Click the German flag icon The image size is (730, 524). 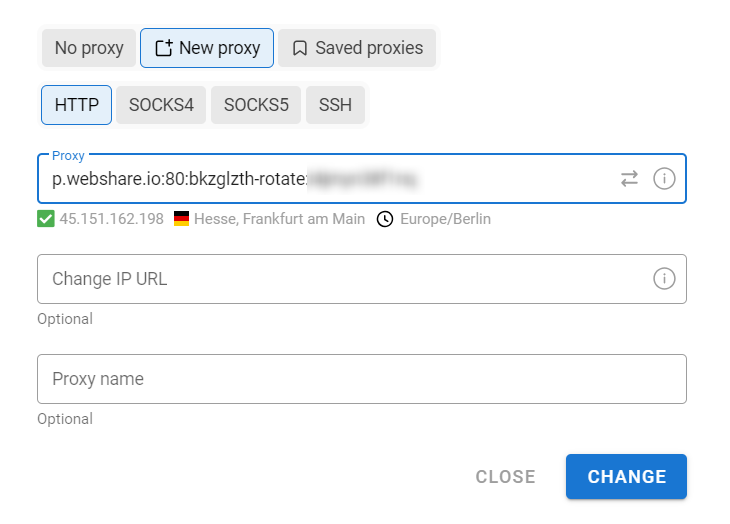[x=181, y=219]
